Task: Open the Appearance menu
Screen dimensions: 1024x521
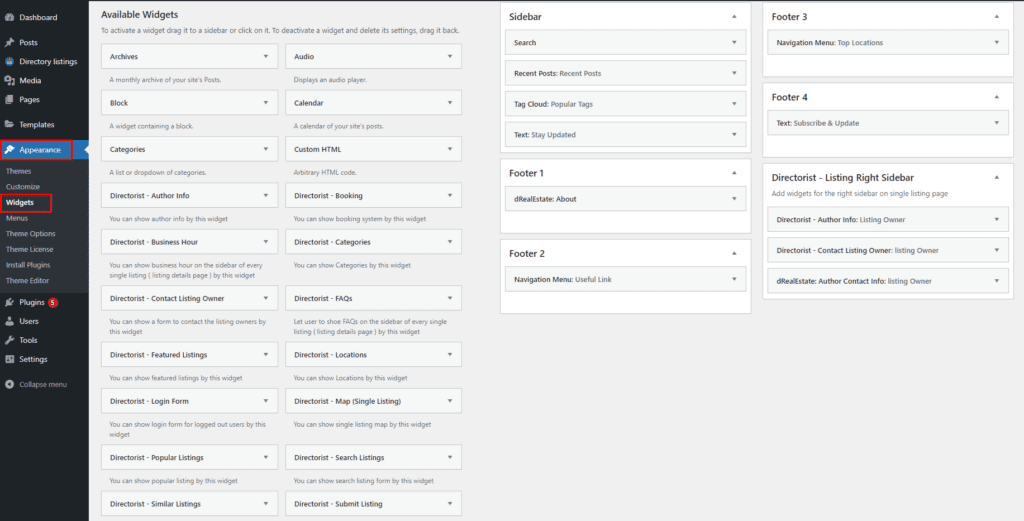Action: 39,150
